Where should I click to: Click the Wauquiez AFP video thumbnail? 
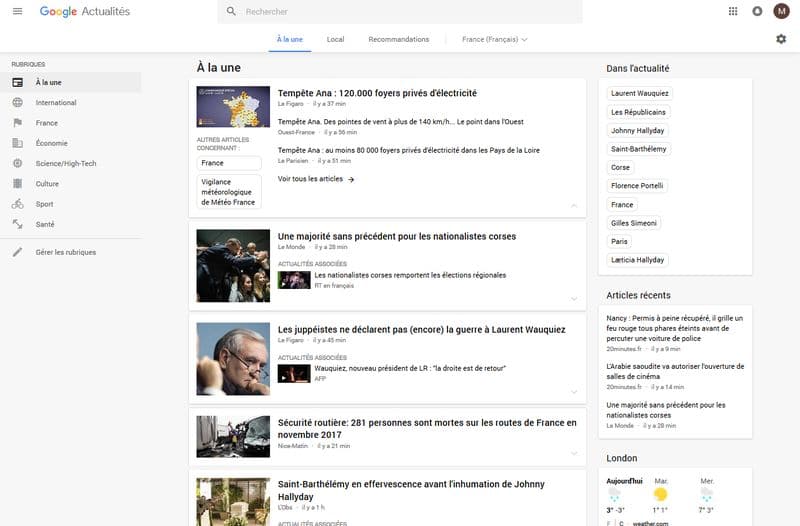pos(294,373)
